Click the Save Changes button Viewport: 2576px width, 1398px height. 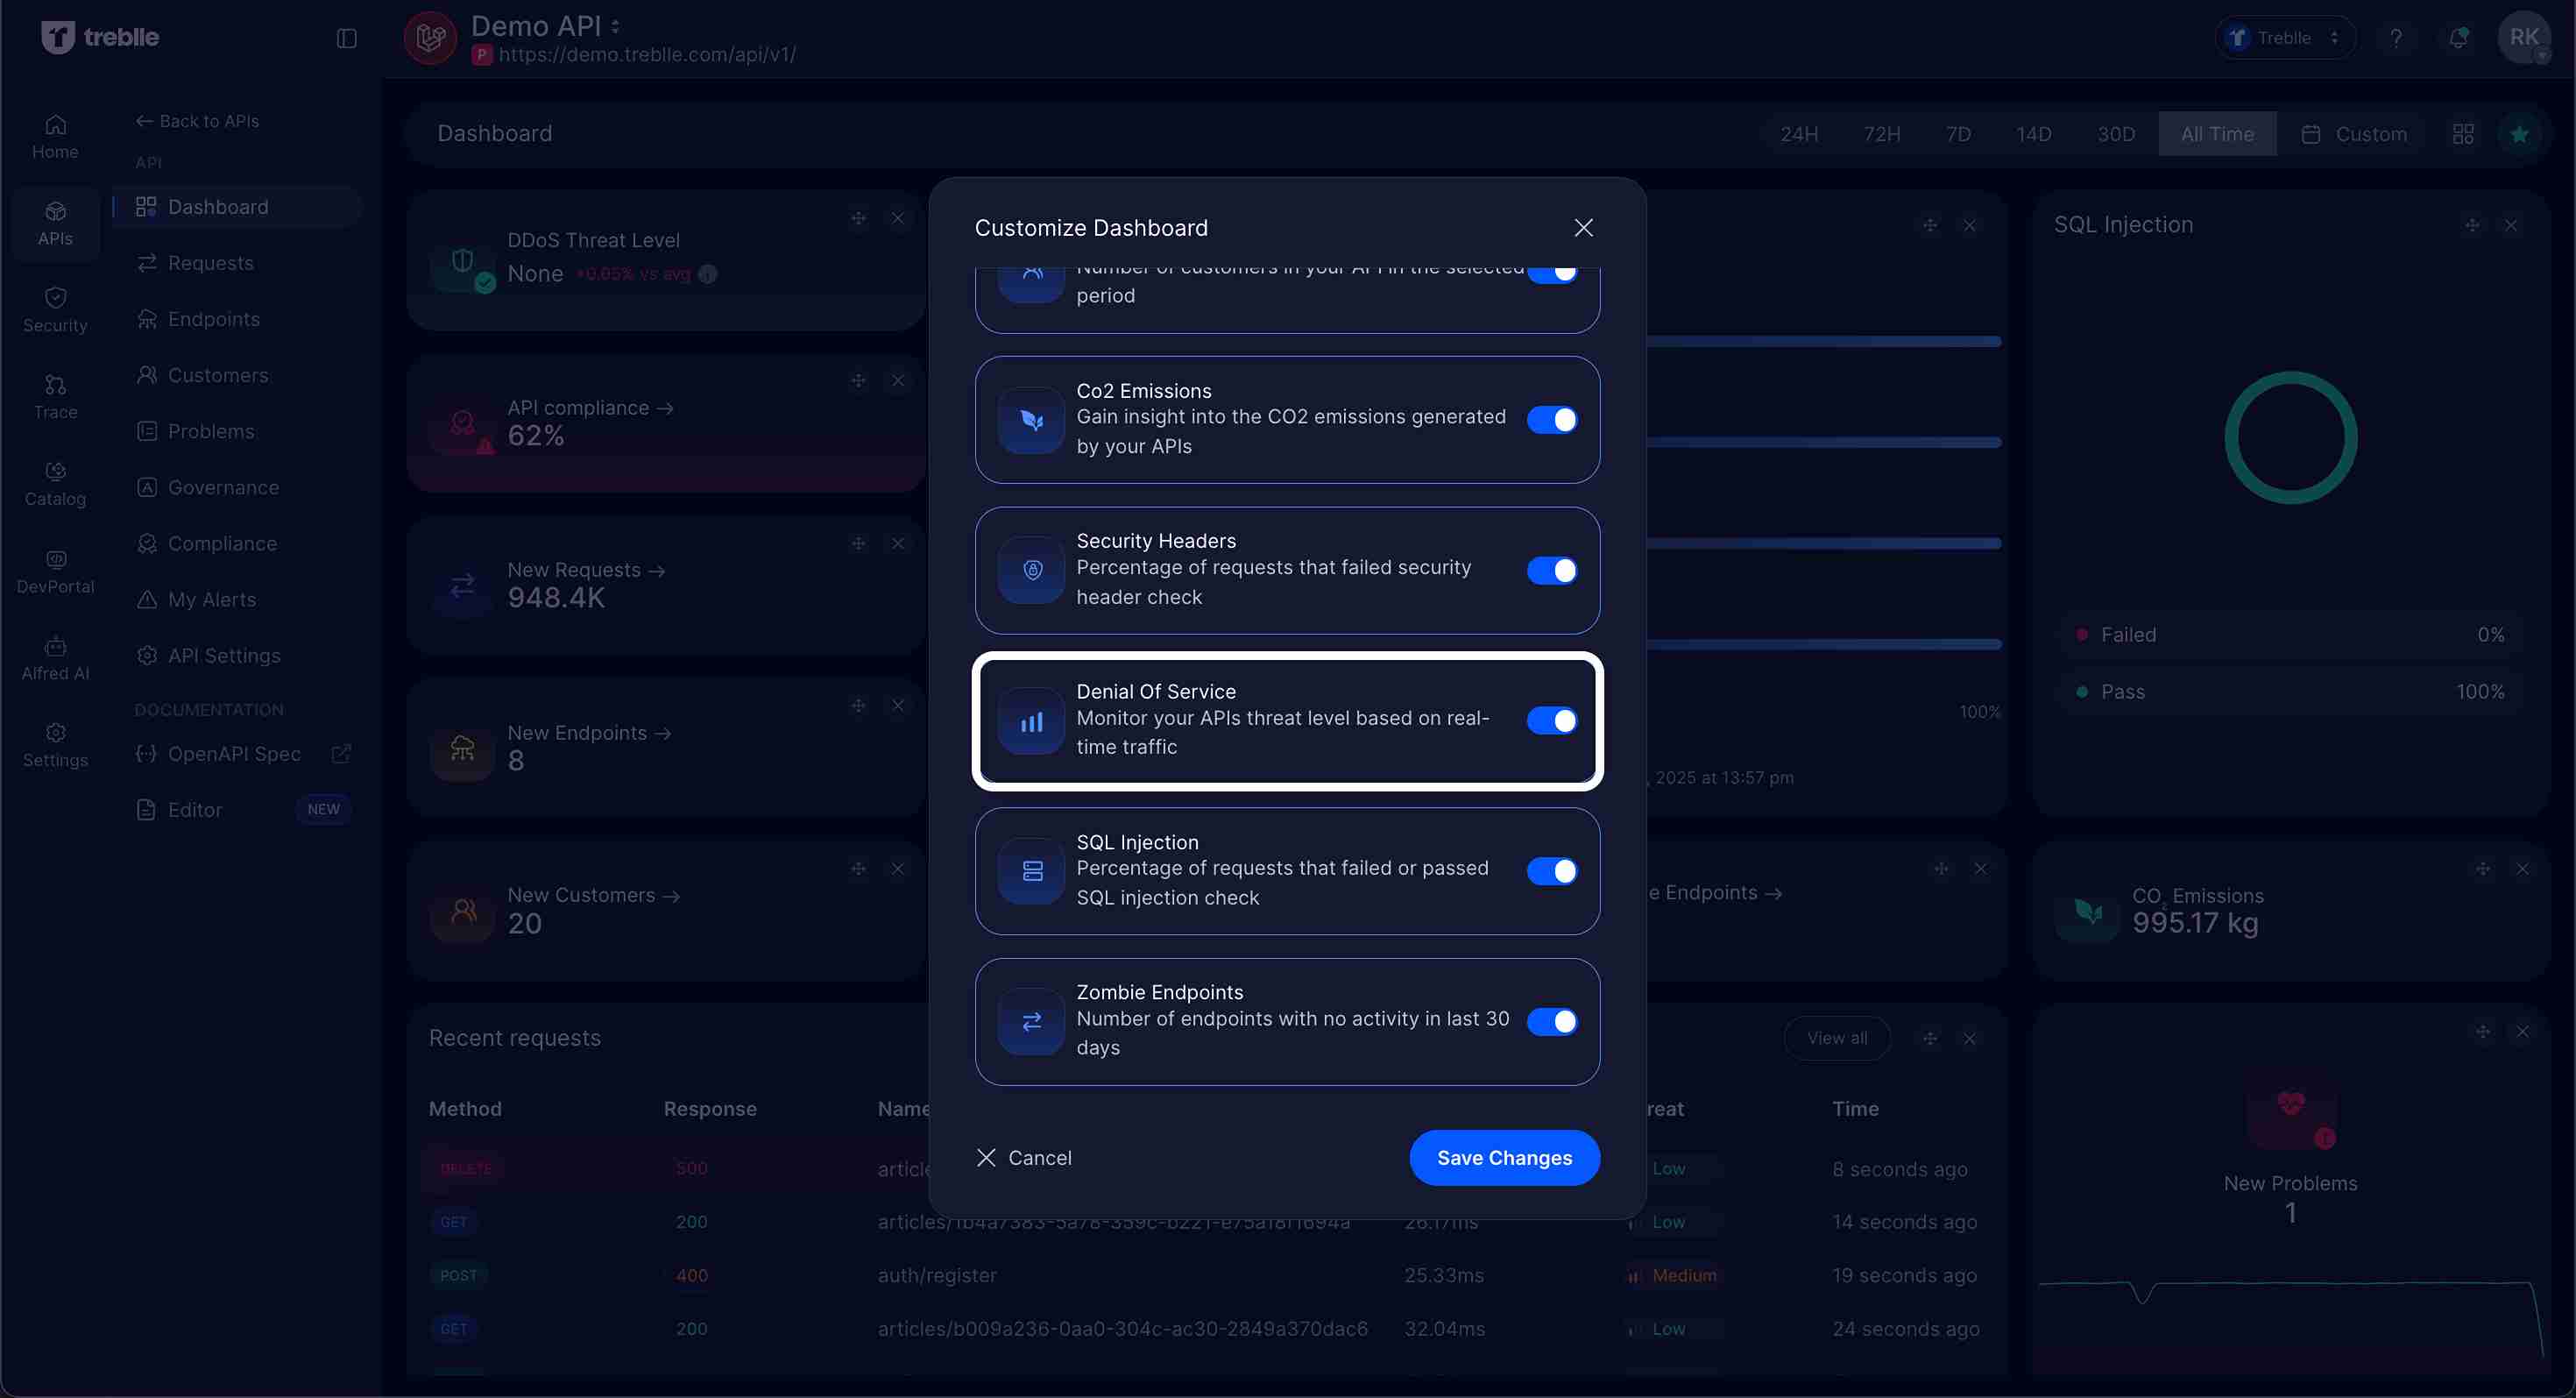pos(1504,1157)
